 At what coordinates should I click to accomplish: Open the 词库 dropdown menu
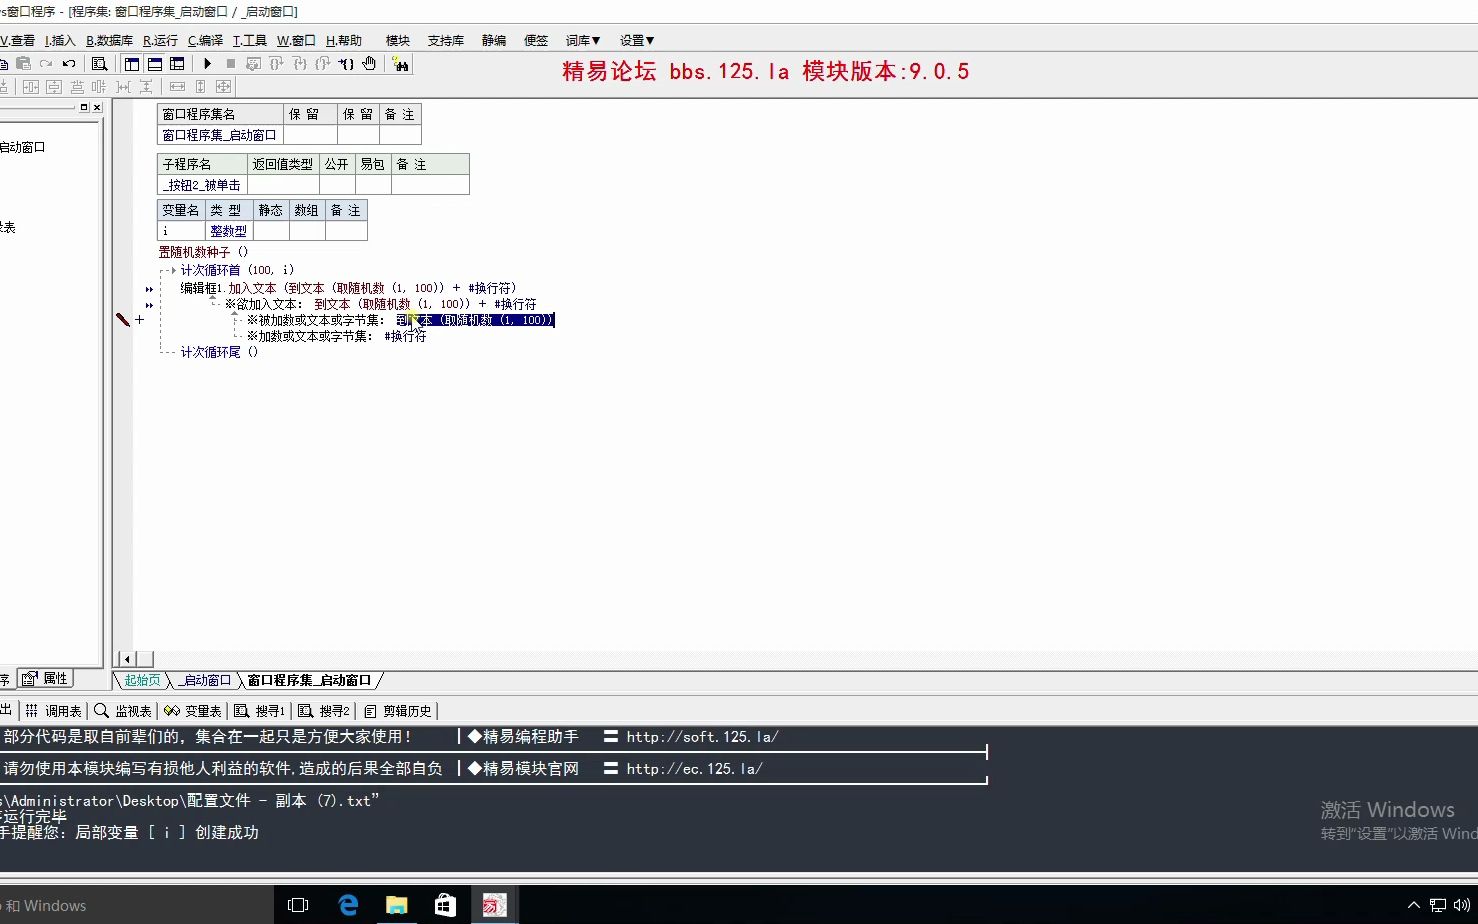coord(581,40)
